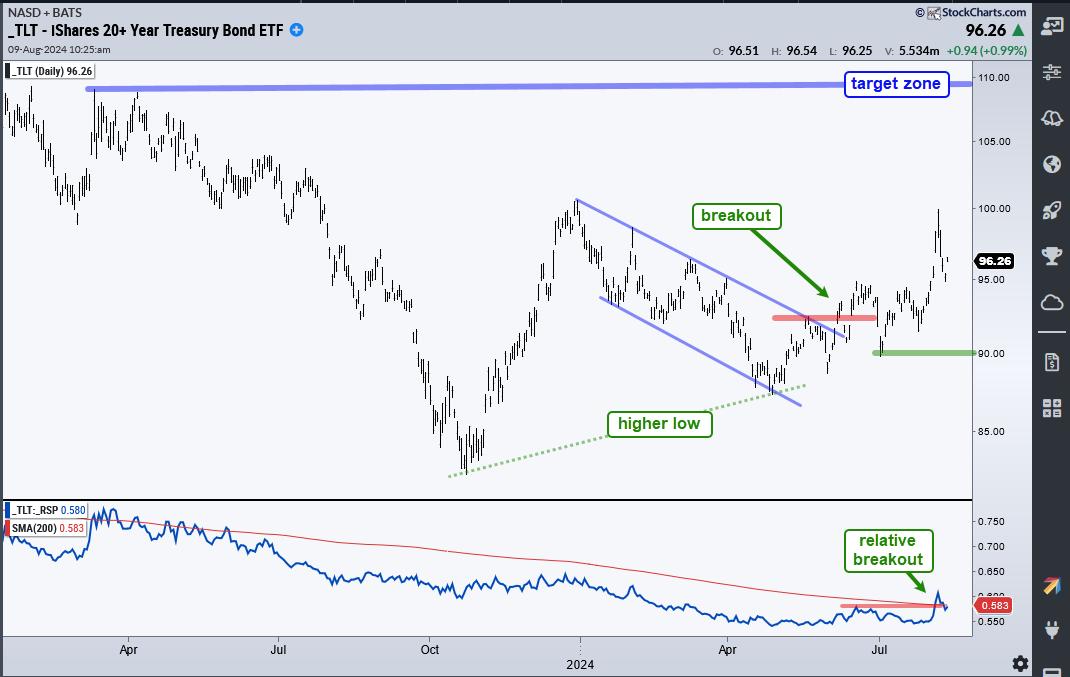This screenshot has width=1070, height=677.
Task: Click the 96.26 price marker on axis
Action: (994, 261)
